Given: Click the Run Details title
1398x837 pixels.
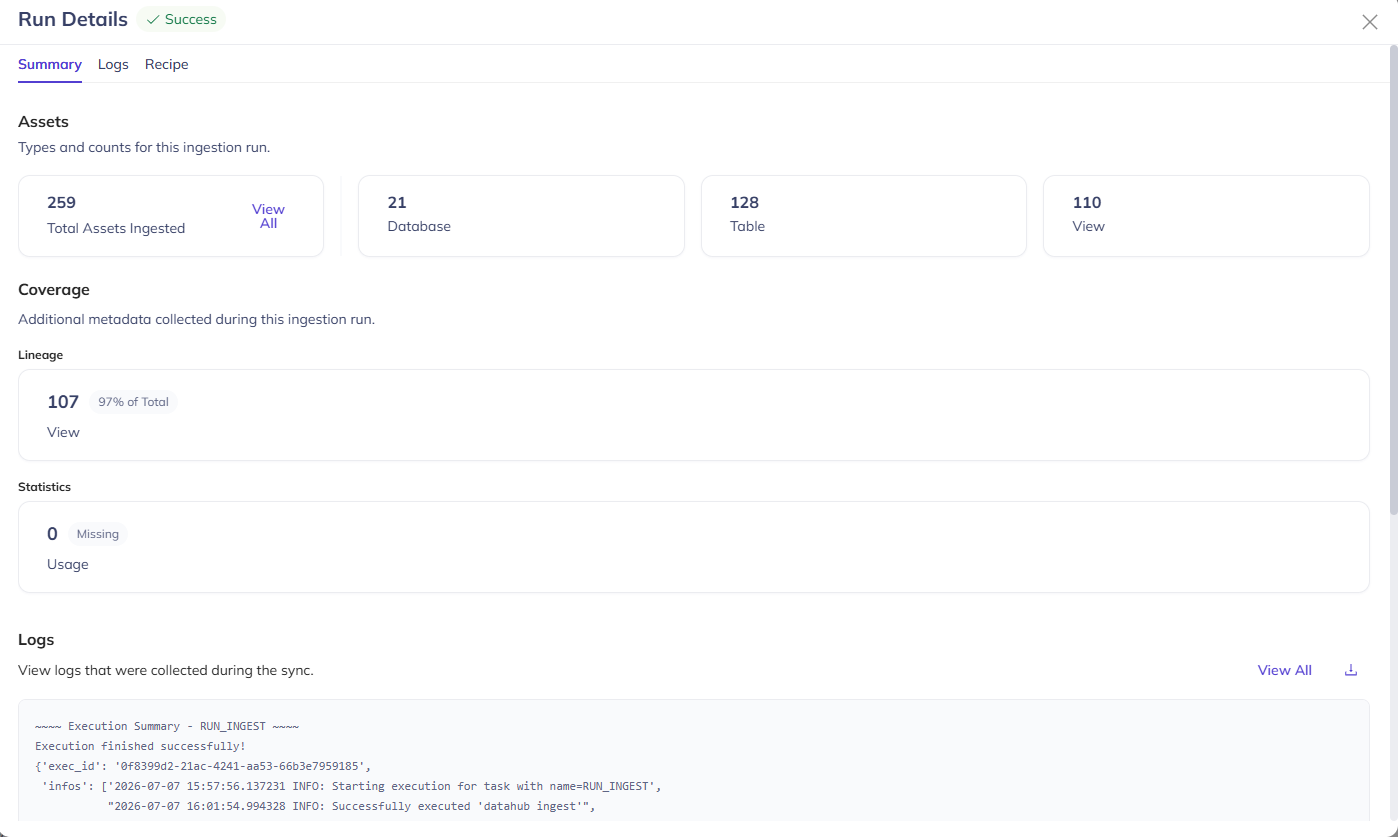Looking at the screenshot, I should [73, 19].
